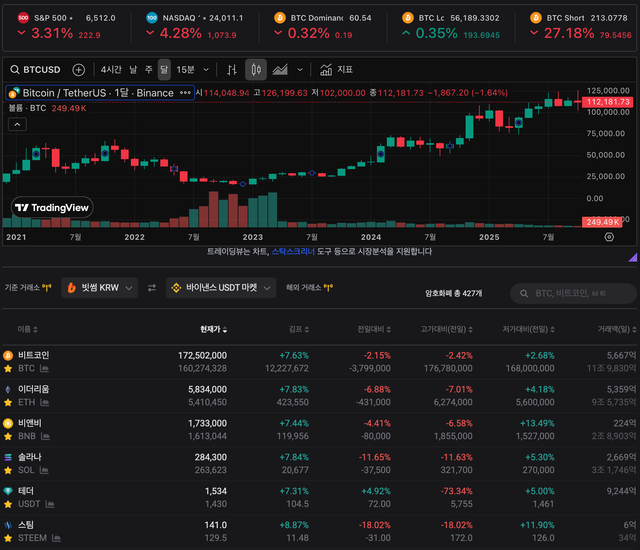The image size is (640, 550).
Task: Click the chart corner resize handle
Action: tap(633, 257)
